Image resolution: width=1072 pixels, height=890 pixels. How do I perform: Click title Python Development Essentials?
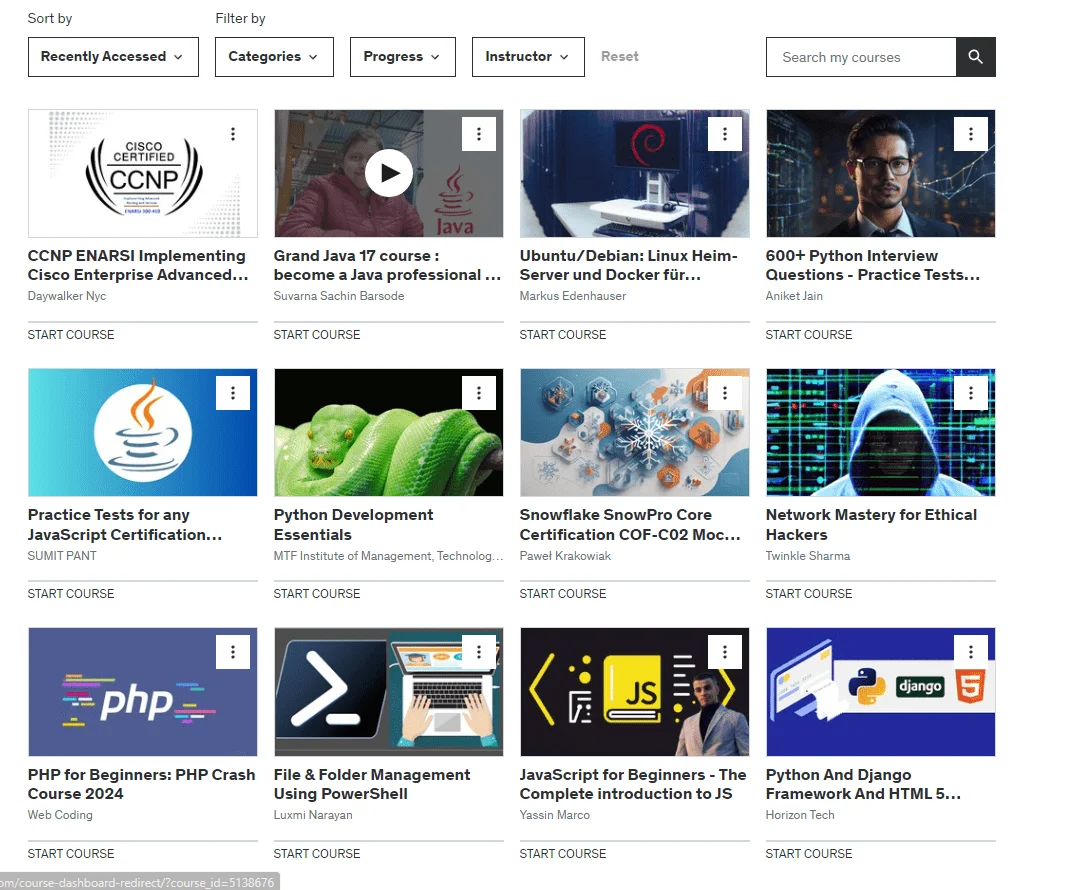(353, 524)
